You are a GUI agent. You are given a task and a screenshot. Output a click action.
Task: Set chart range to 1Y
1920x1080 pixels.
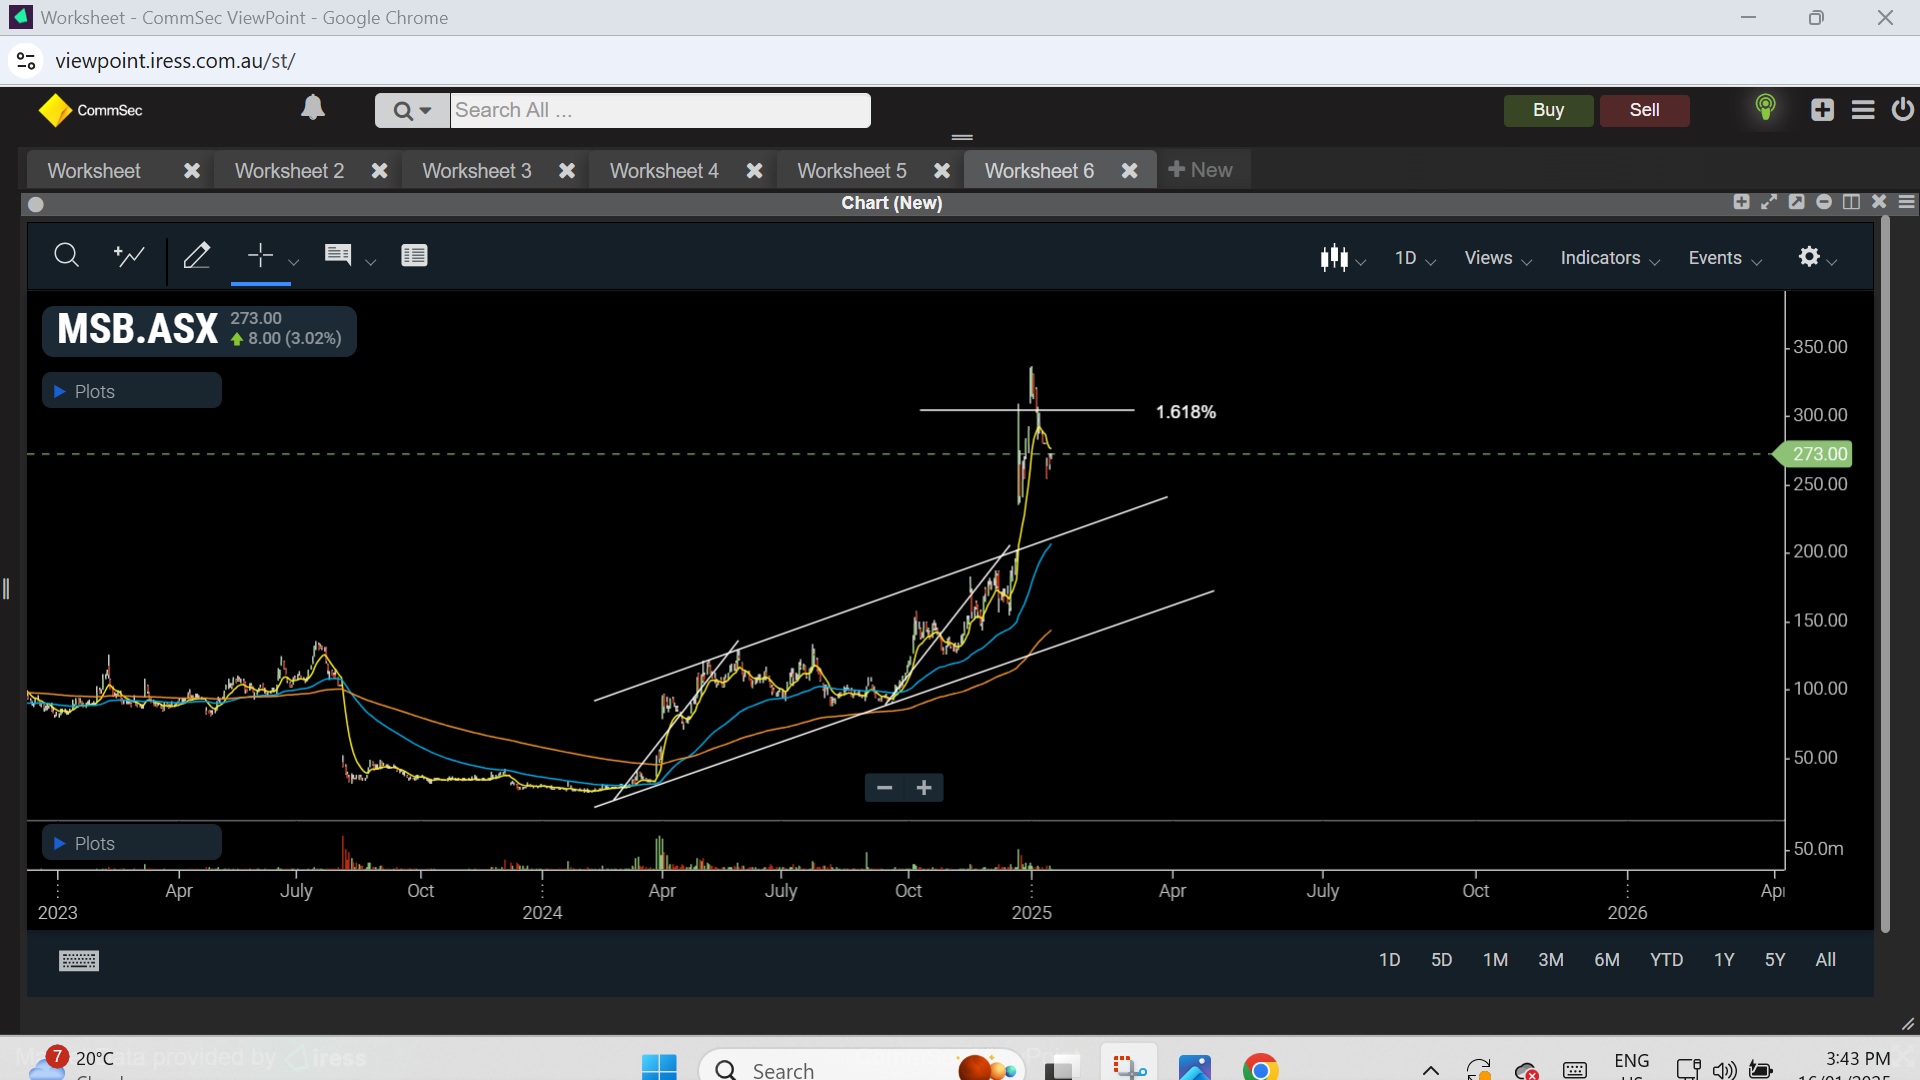click(1724, 960)
